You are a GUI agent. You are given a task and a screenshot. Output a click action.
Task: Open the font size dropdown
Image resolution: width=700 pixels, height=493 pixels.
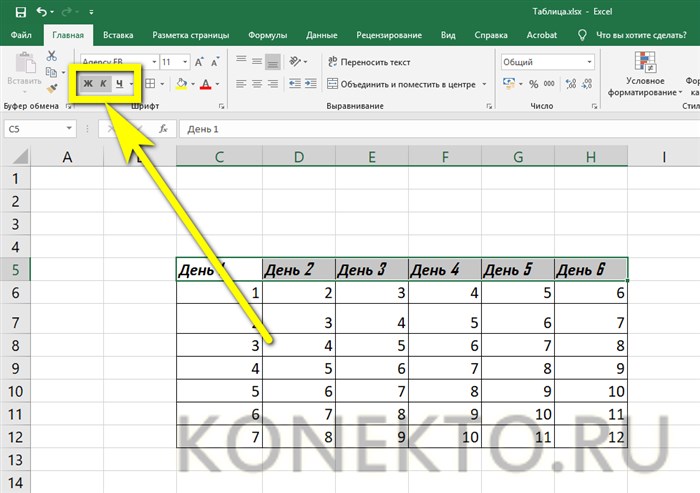pyautogui.click(x=185, y=62)
